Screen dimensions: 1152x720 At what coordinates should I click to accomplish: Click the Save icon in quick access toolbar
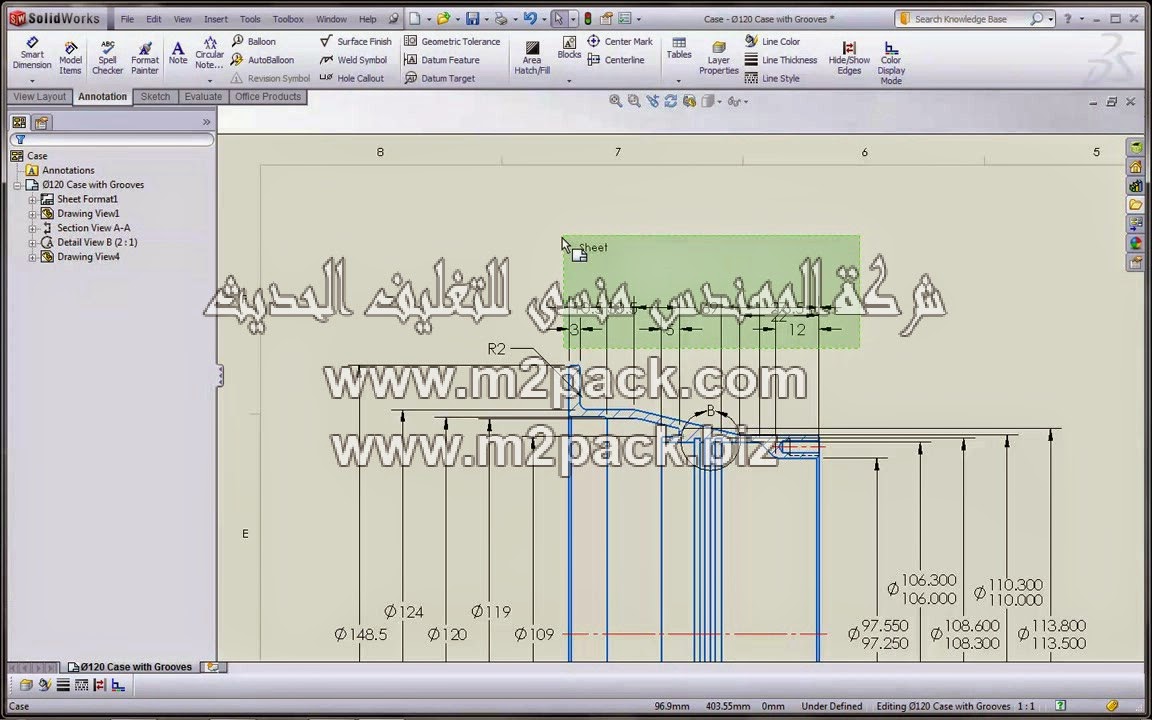point(472,19)
